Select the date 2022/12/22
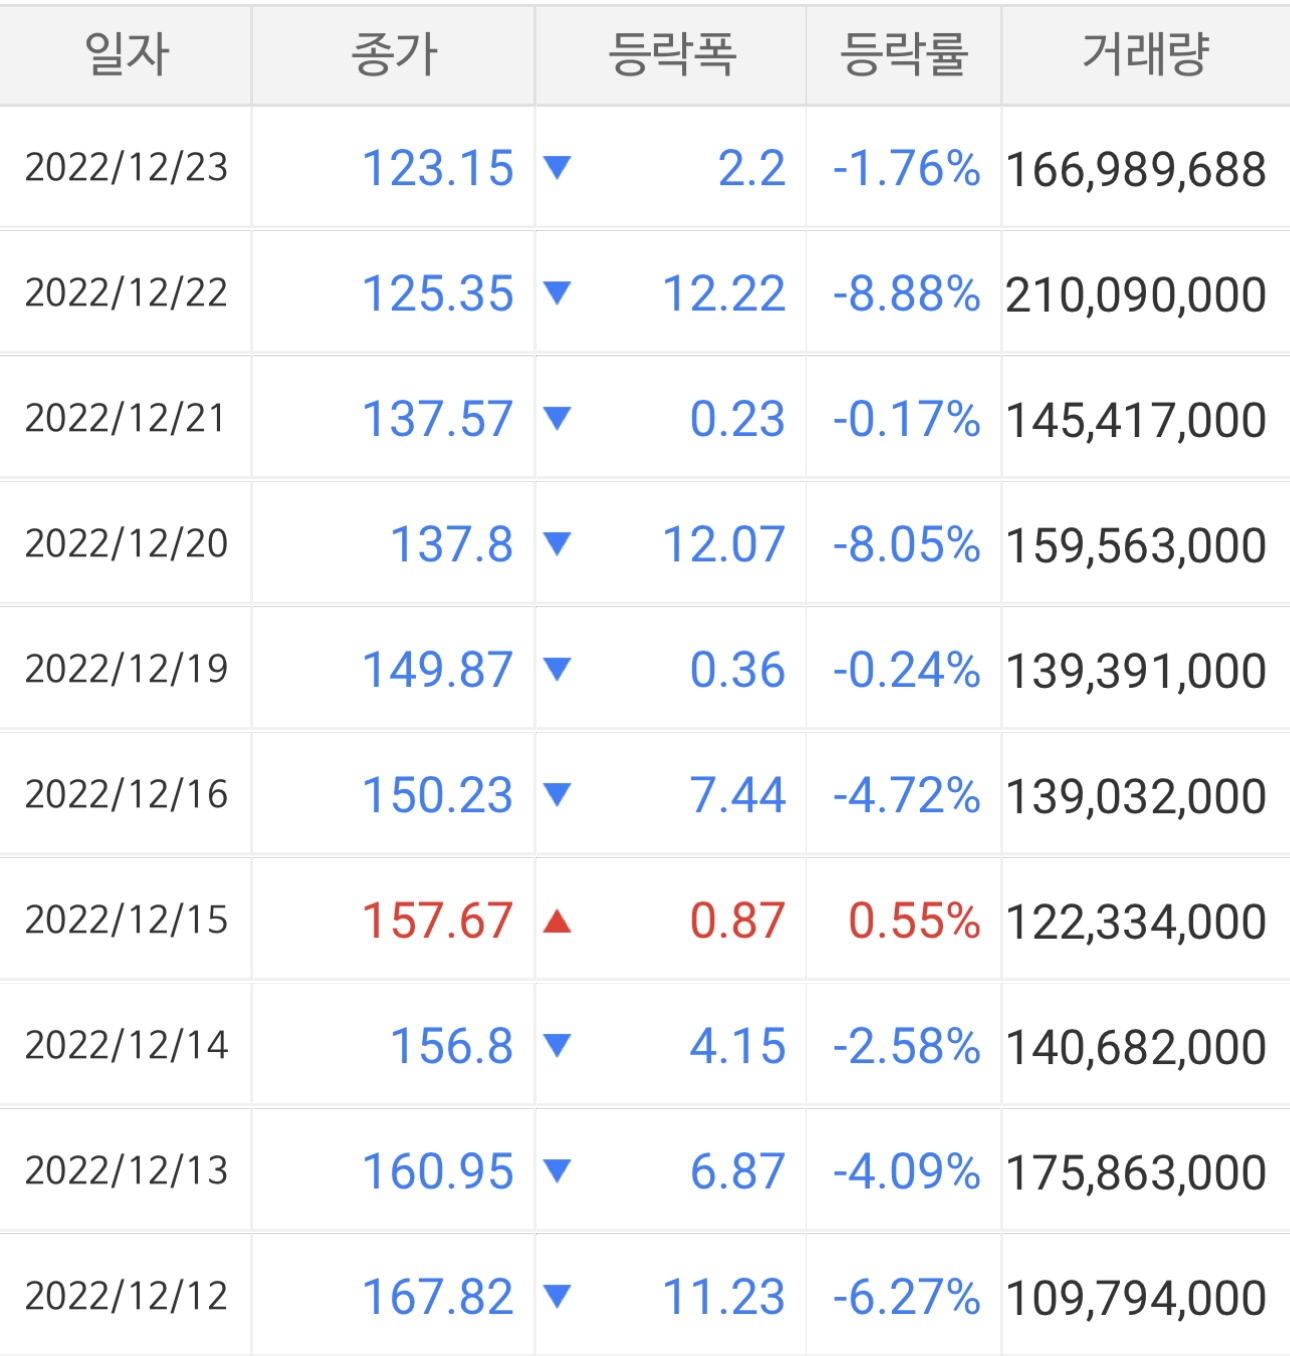Viewport: 1290px width, 1356px height. pos(127,293)
